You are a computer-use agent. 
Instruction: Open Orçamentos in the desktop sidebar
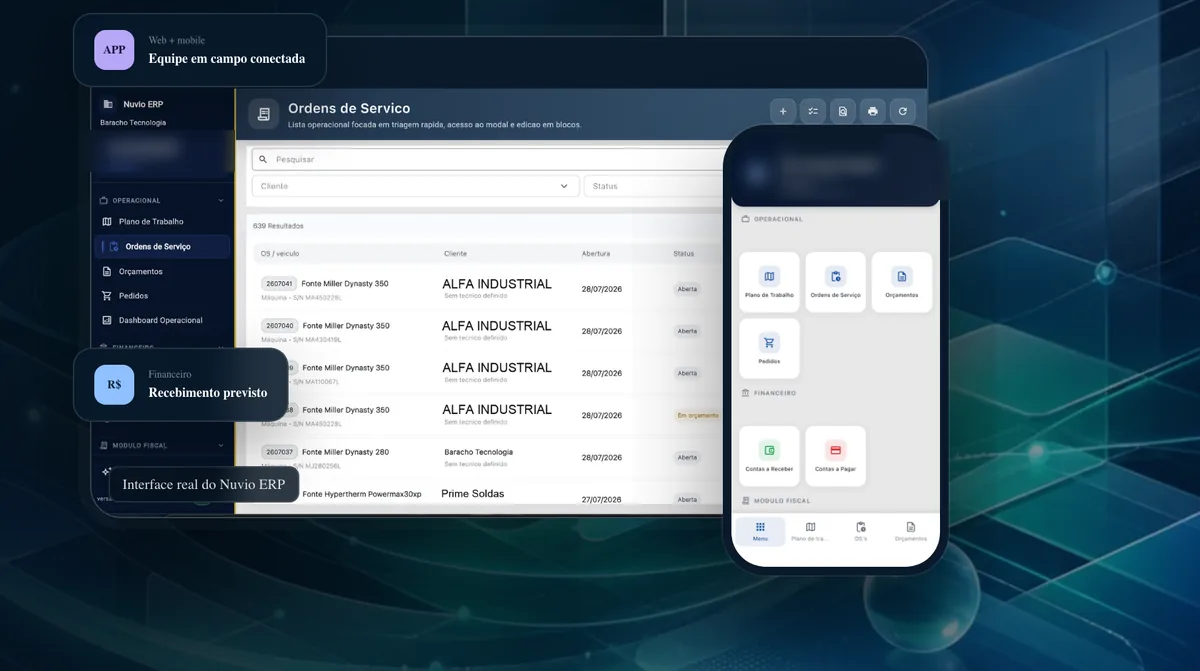[161, 271]
